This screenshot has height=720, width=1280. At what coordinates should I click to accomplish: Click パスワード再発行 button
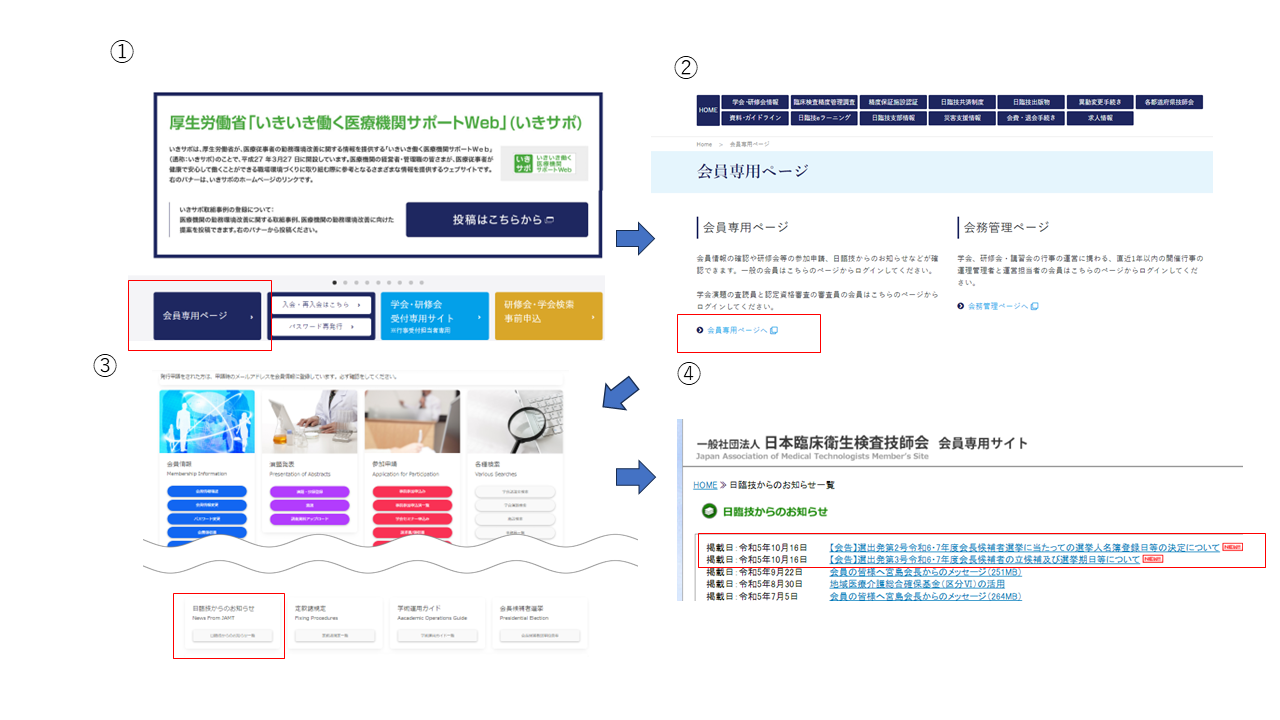tap(321, 327)
